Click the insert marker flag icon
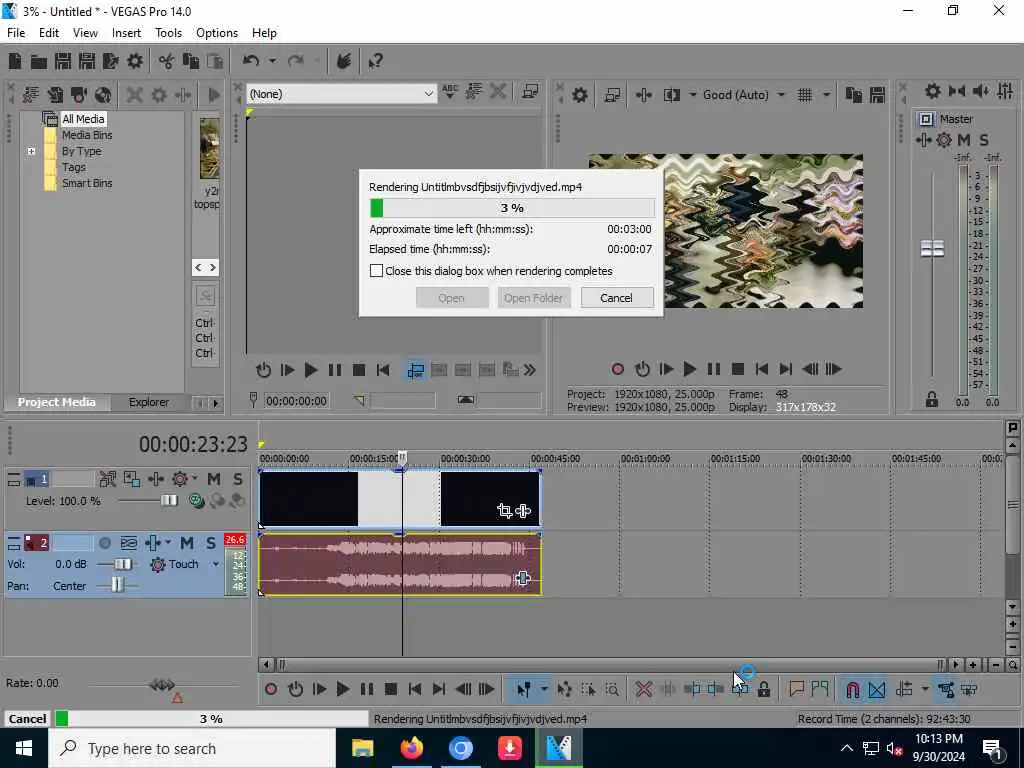 tap(796, 689)
